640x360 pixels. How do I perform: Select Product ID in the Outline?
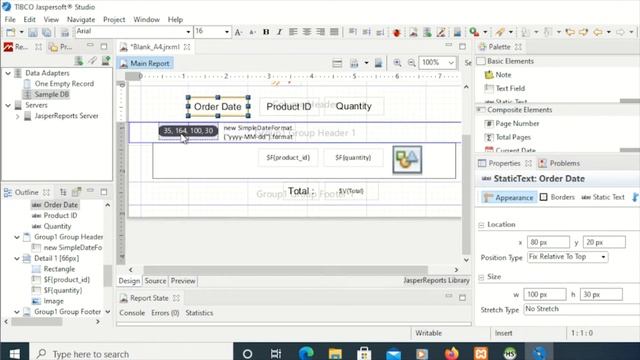[60, 216]
